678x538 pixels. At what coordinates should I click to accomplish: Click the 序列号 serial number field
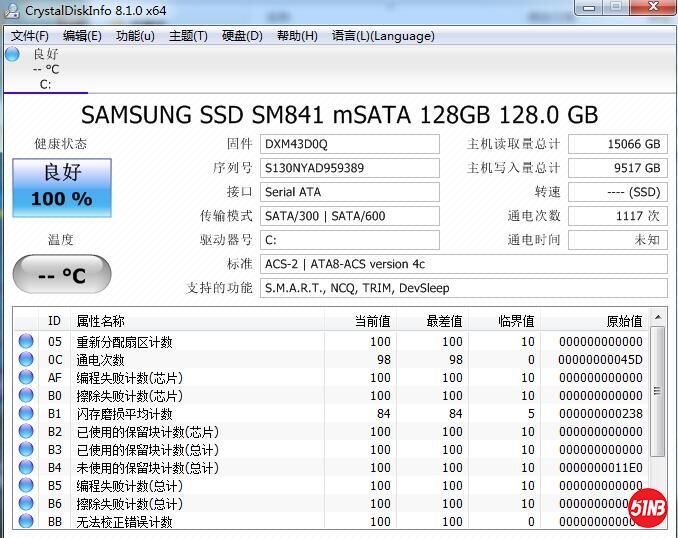[349, 168]
